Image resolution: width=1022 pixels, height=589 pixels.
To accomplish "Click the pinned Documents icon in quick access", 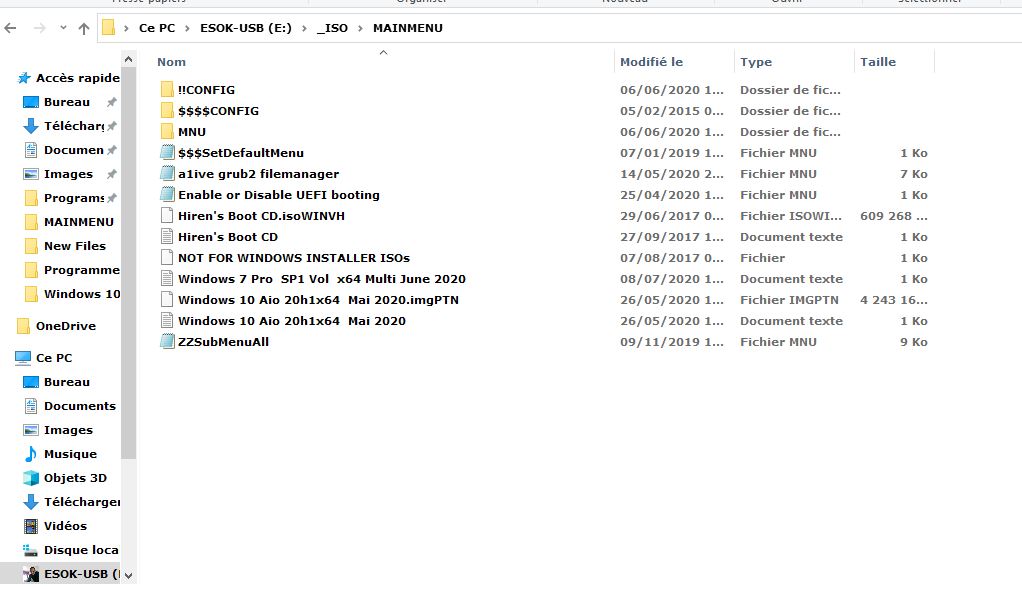I will [31, 150].
